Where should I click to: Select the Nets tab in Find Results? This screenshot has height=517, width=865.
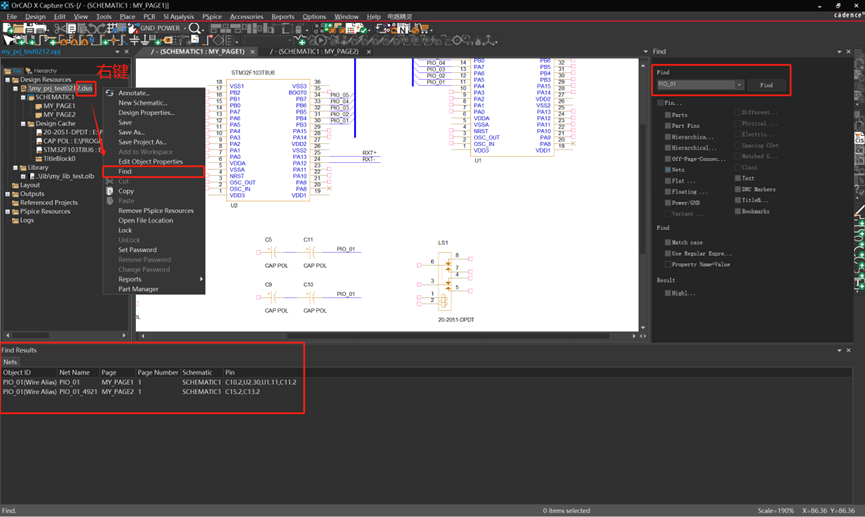coord(10,362)
